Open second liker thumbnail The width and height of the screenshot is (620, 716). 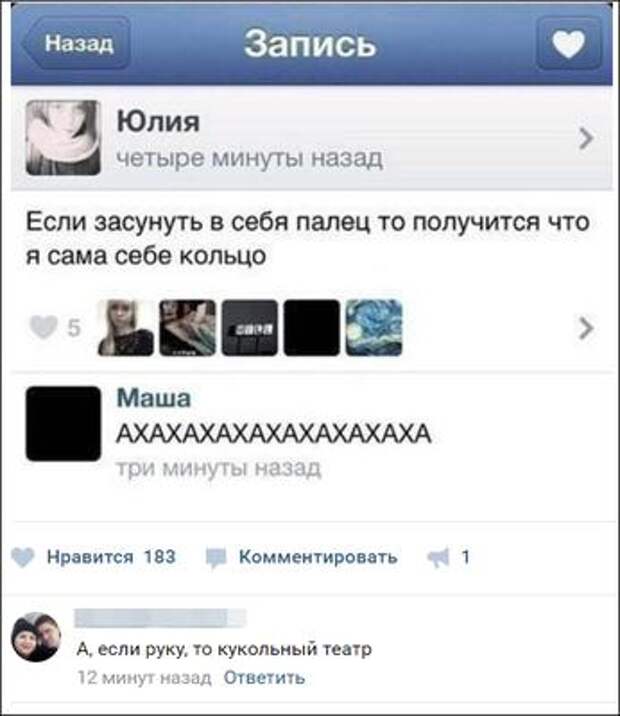coord(188,327)
